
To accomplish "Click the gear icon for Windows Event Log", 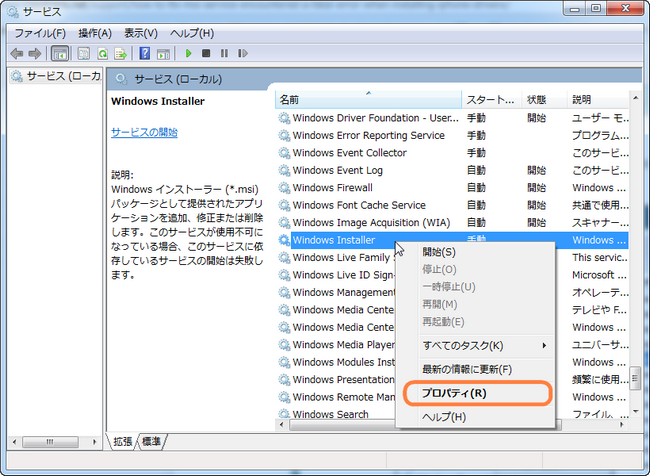I will (x=284, y=170).
